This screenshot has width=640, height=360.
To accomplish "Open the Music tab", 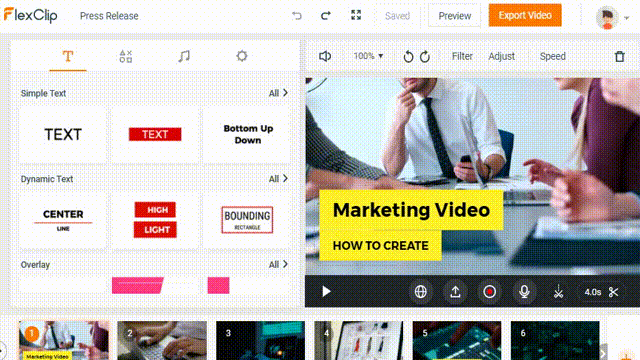I will (184, 56).
